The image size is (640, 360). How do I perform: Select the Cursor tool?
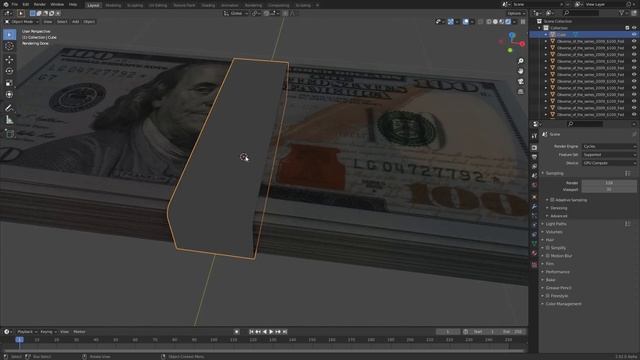pyautogui.click(x=9, y=46)
